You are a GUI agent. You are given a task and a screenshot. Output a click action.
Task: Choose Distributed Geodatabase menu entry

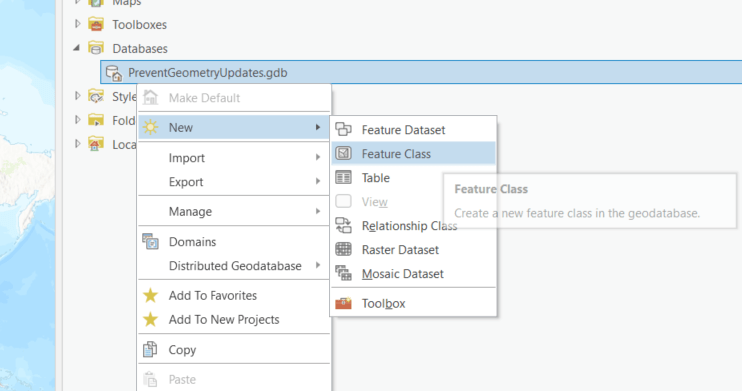(234, 266)
